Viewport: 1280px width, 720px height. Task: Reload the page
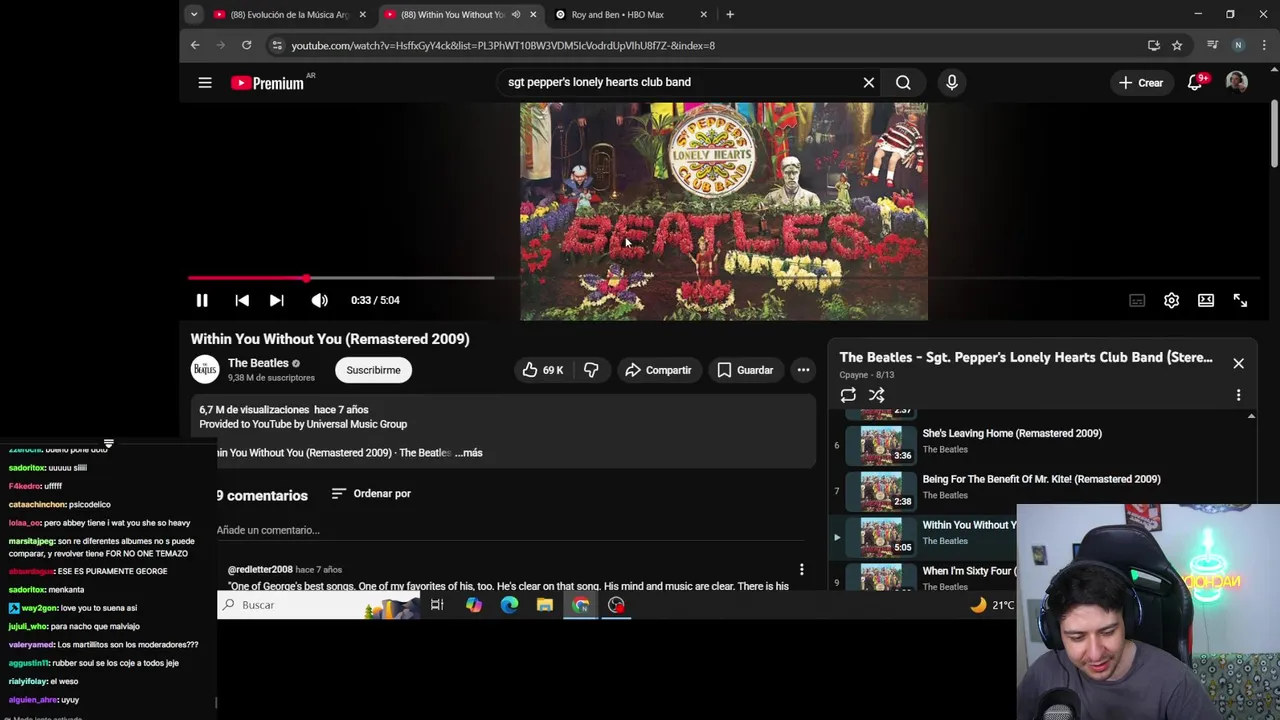pyautogui.click(x=246, y=45)
